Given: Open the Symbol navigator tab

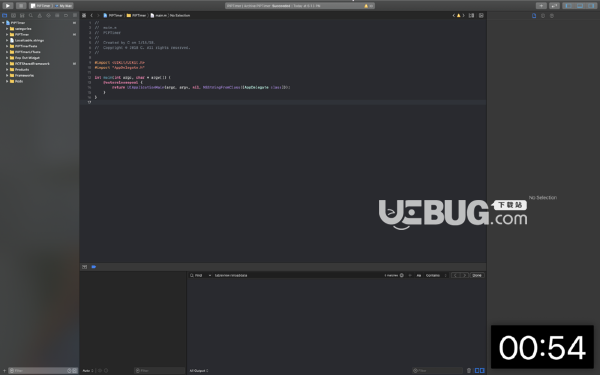Looking at the screenshot, I should click(x=22, y=15).
